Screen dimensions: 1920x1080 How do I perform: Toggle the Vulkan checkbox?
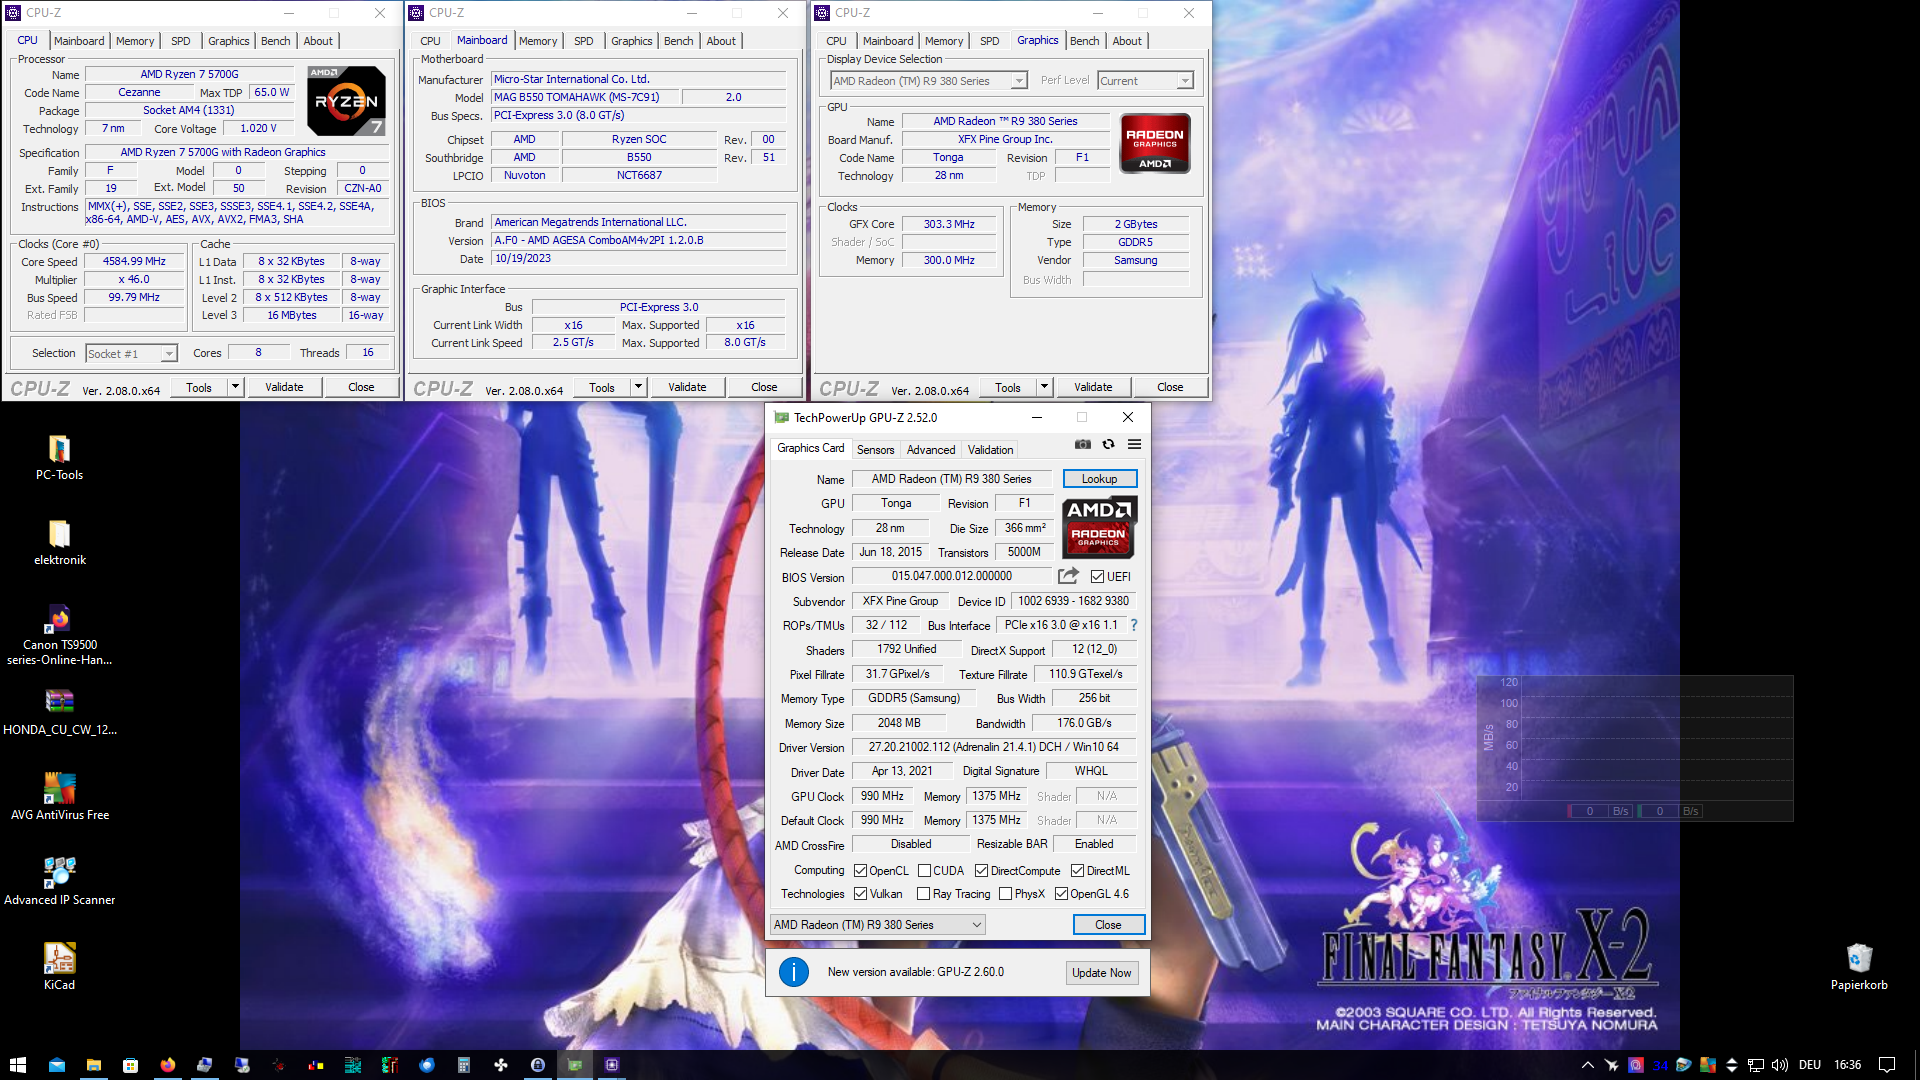860,894
